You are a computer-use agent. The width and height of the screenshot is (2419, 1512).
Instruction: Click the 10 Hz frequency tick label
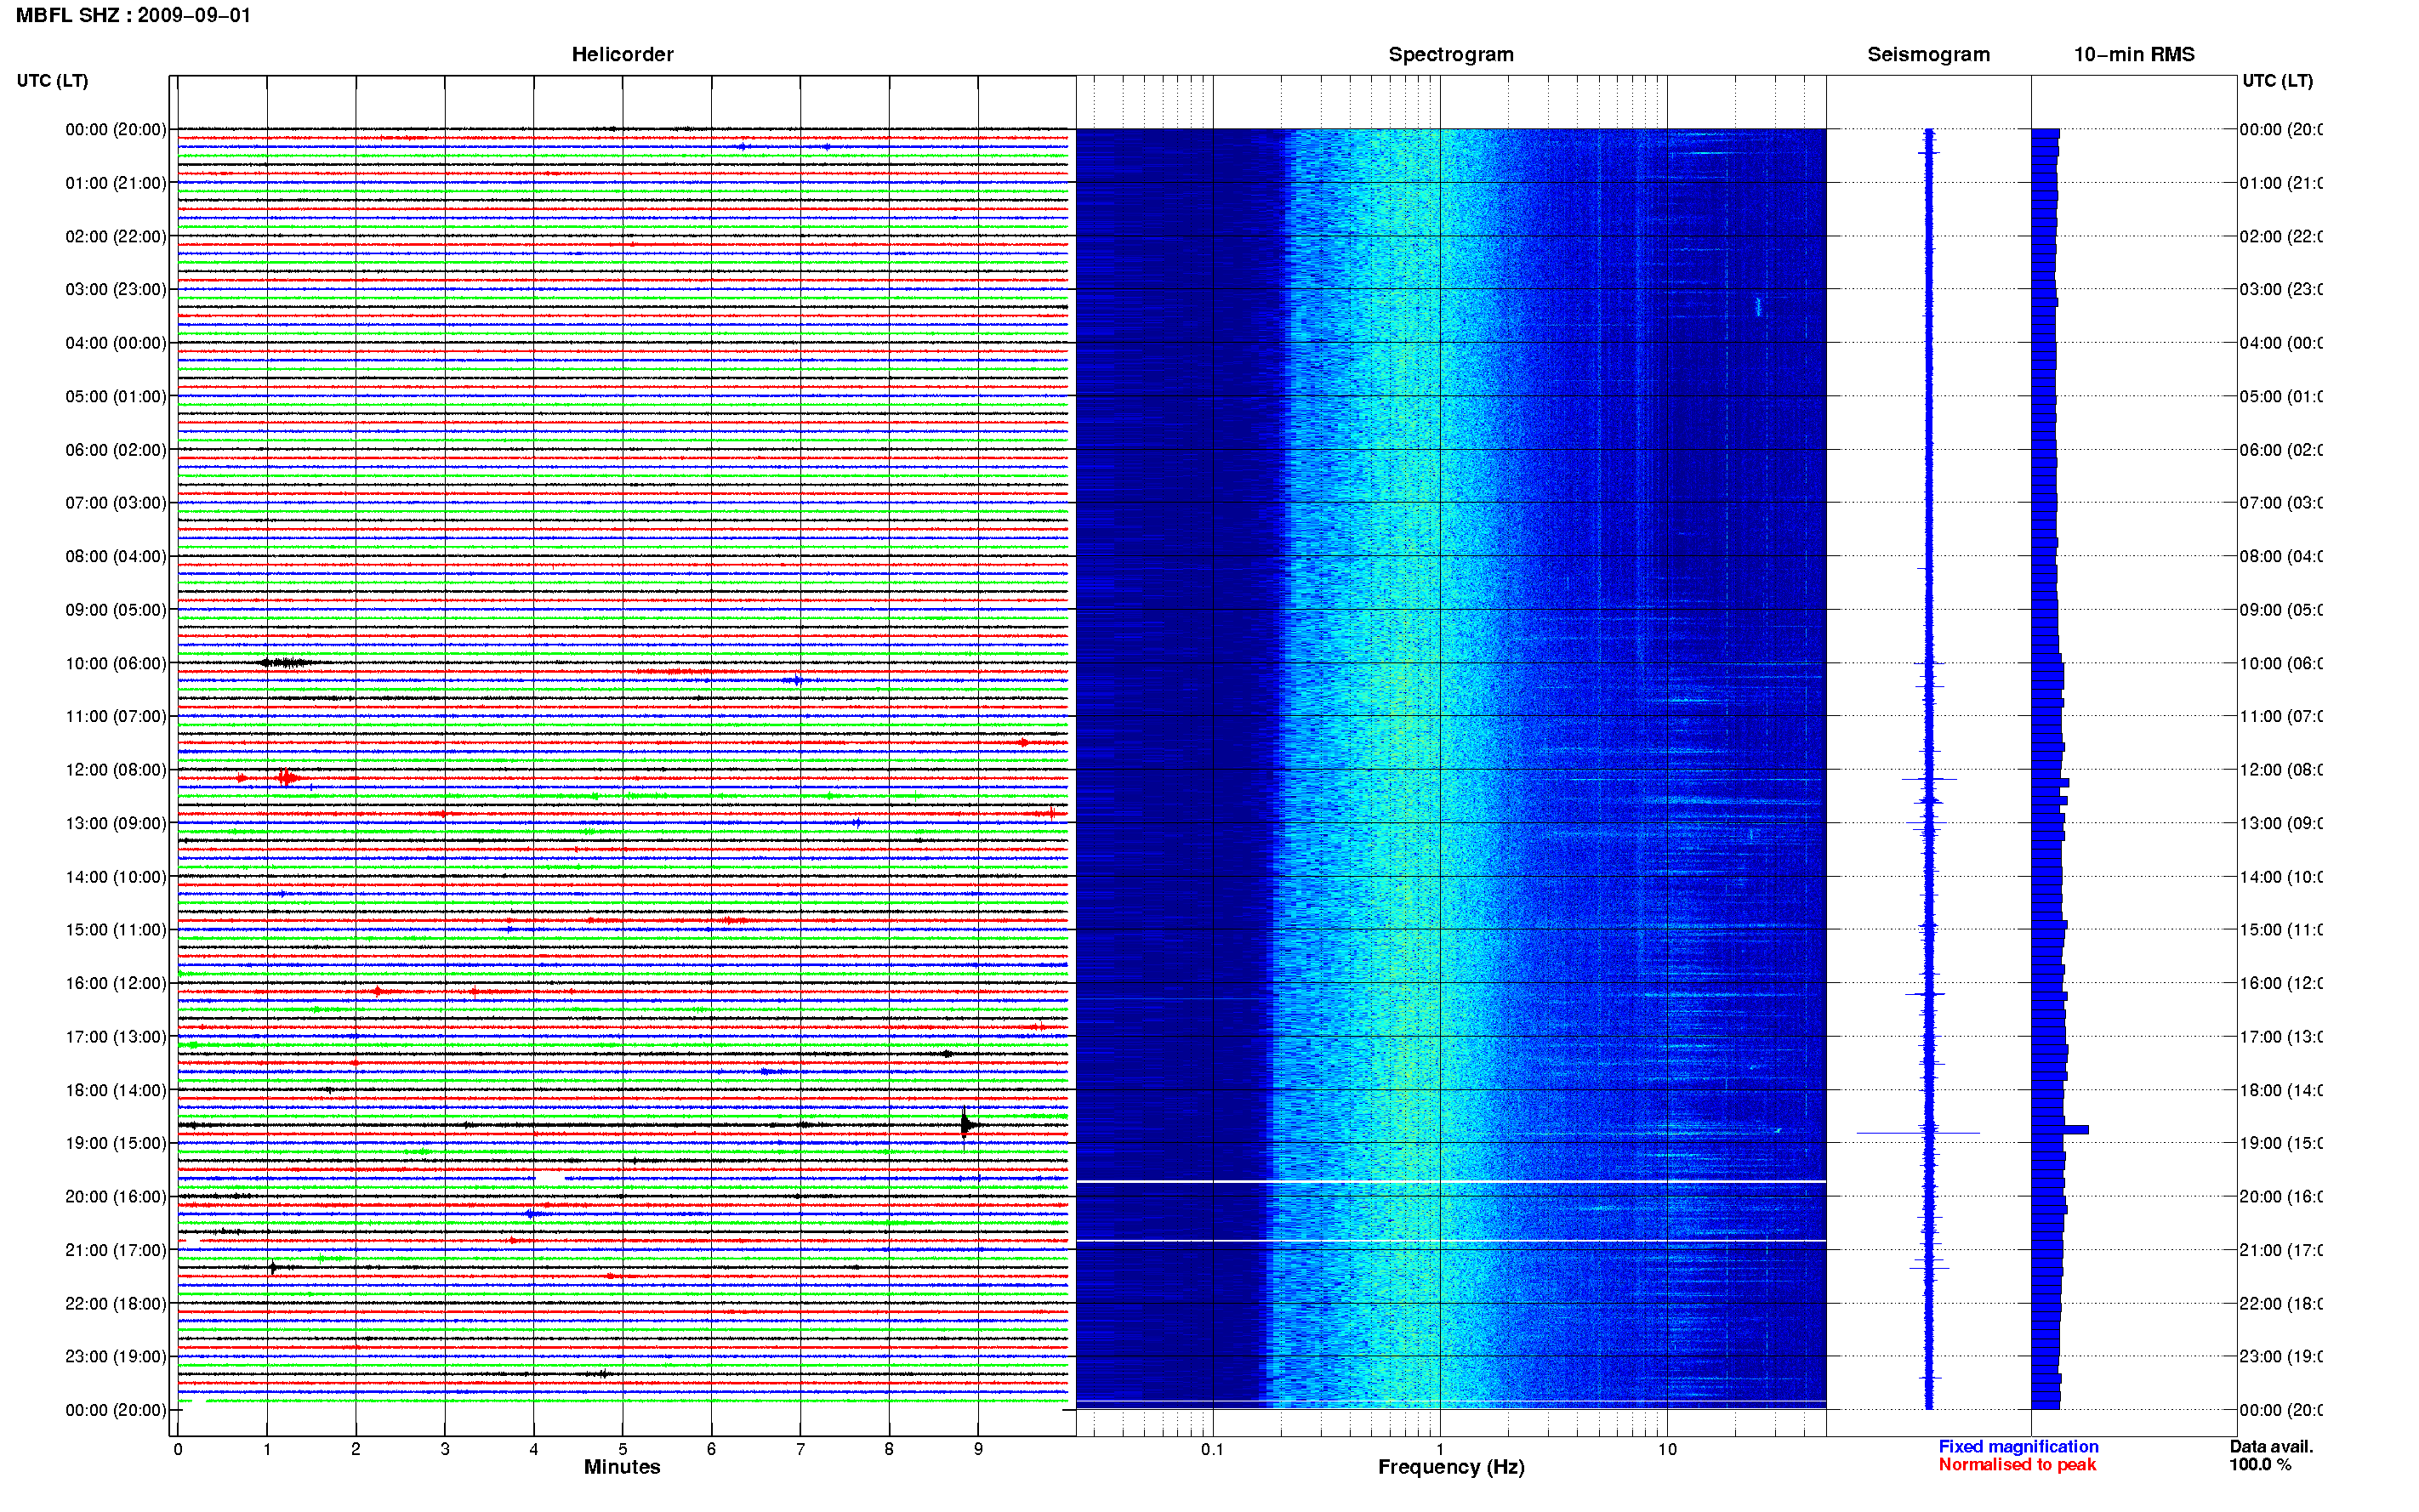(x=1667, y=1449)
